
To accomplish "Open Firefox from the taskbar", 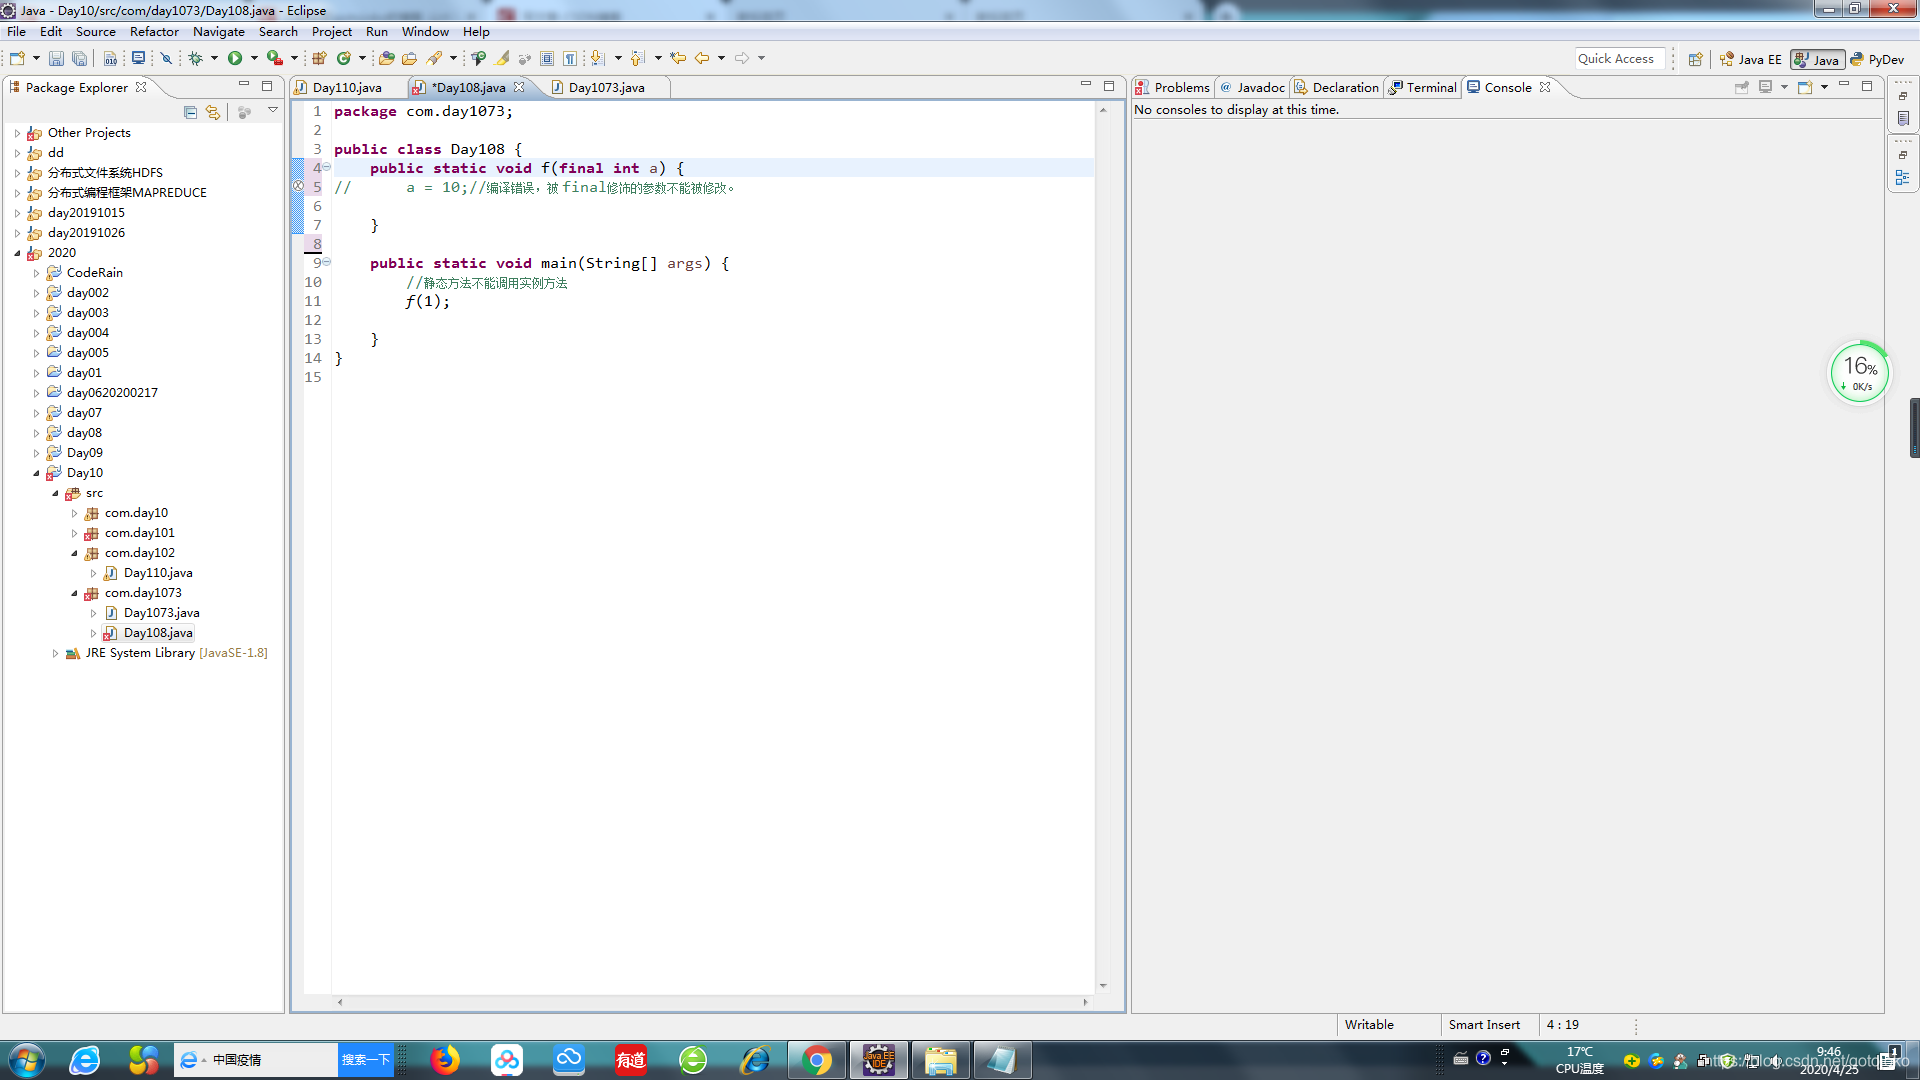I will click(445, 1059).
